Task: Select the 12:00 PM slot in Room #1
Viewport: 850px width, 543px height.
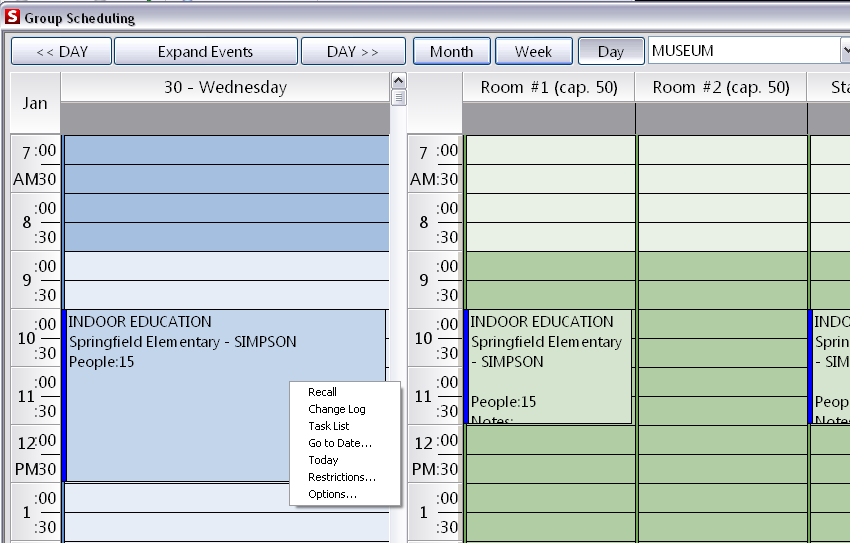Action: pos(550,440)
